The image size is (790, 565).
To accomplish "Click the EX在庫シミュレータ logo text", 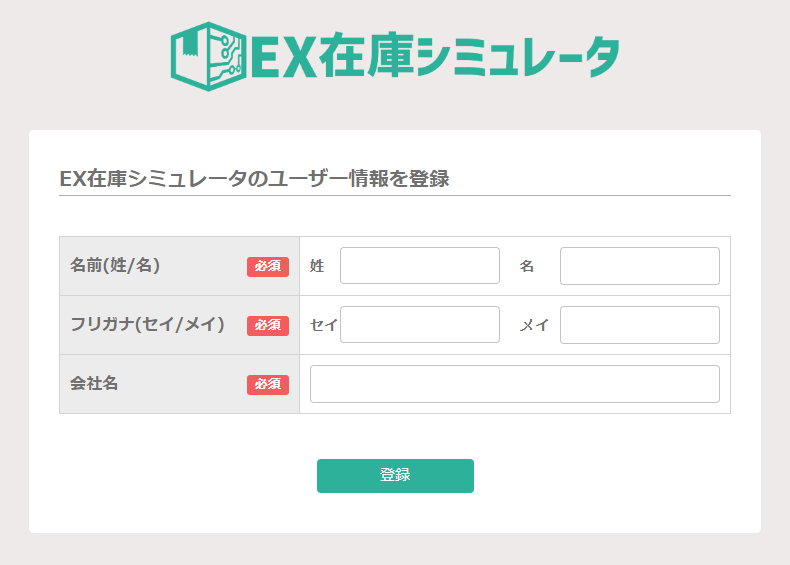I will [x=434, y=57].
